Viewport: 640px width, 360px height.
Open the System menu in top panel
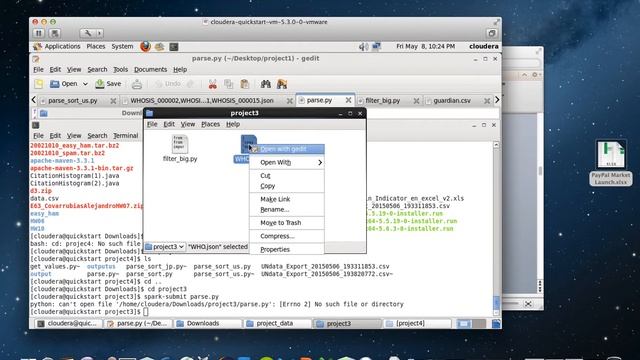[x=122, y=47]
